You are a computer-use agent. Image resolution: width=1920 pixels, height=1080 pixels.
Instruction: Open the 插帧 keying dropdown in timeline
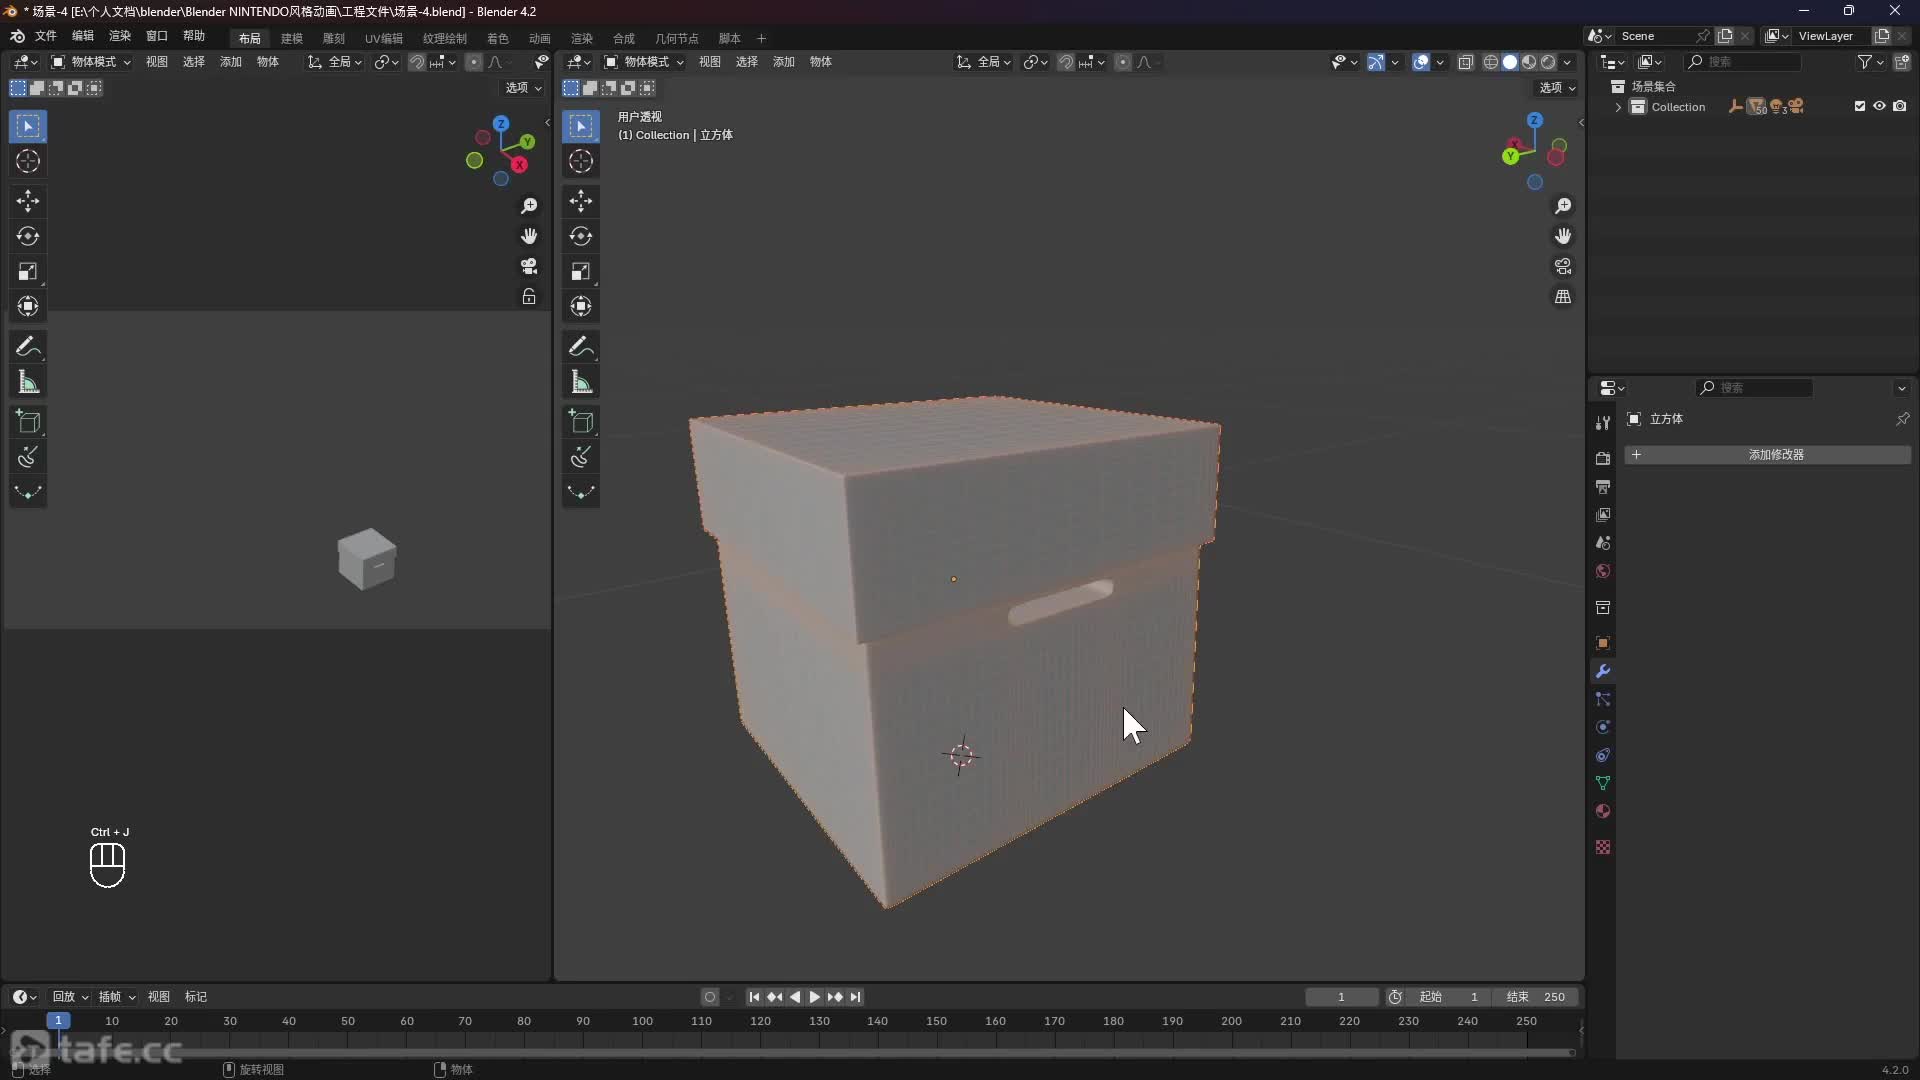116,997
